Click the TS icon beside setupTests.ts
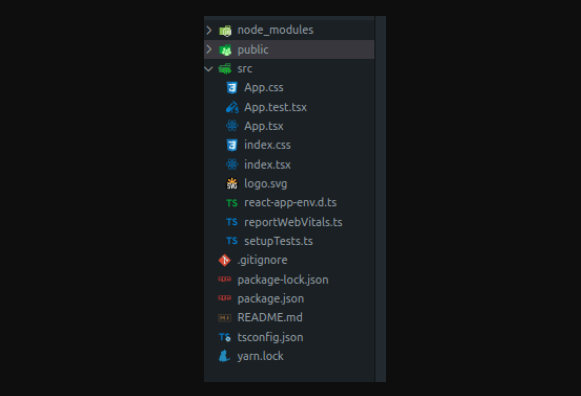The width and height of the screenshot is (581, 396). (232, 241)
